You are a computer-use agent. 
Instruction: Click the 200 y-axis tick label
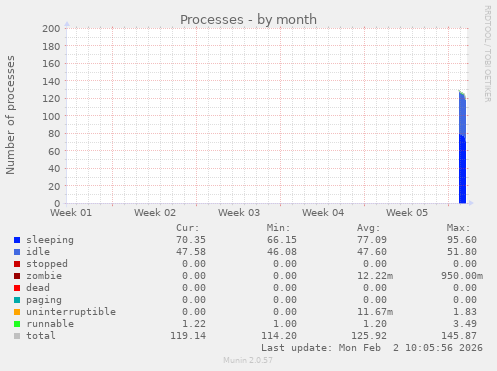[51, 29]
